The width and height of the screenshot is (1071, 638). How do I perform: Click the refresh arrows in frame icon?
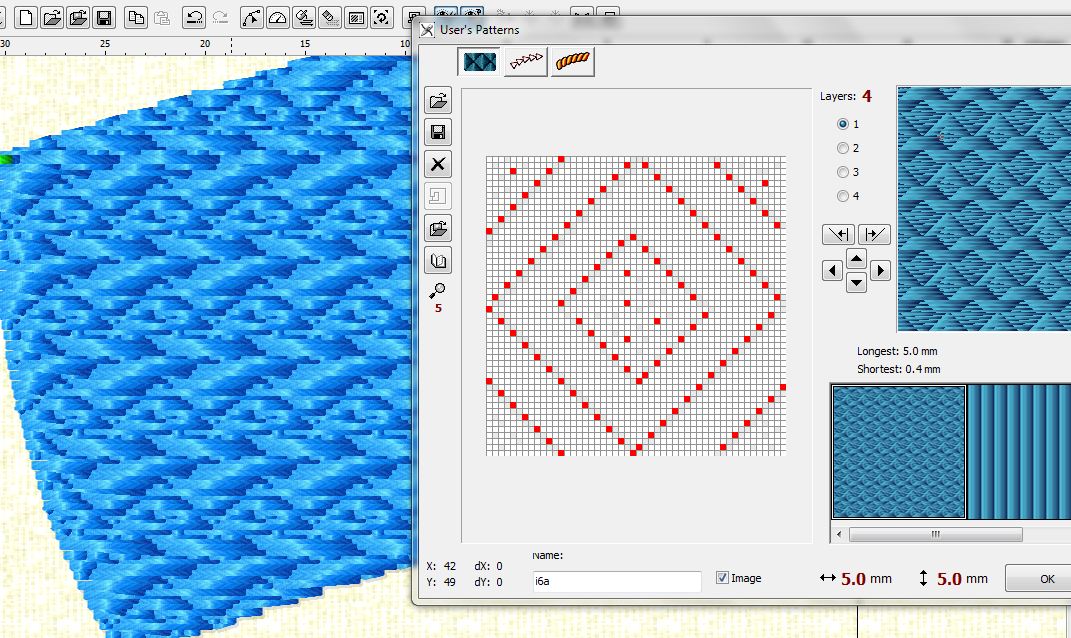tap(382, 17)
